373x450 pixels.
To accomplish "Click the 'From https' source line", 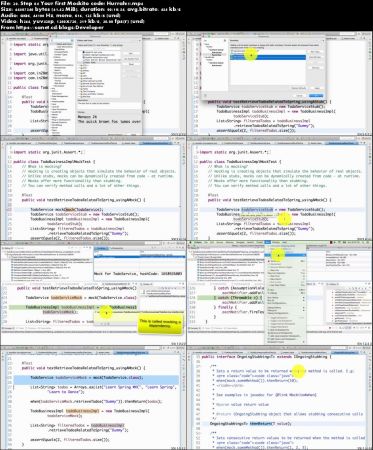I will (52, 27).
